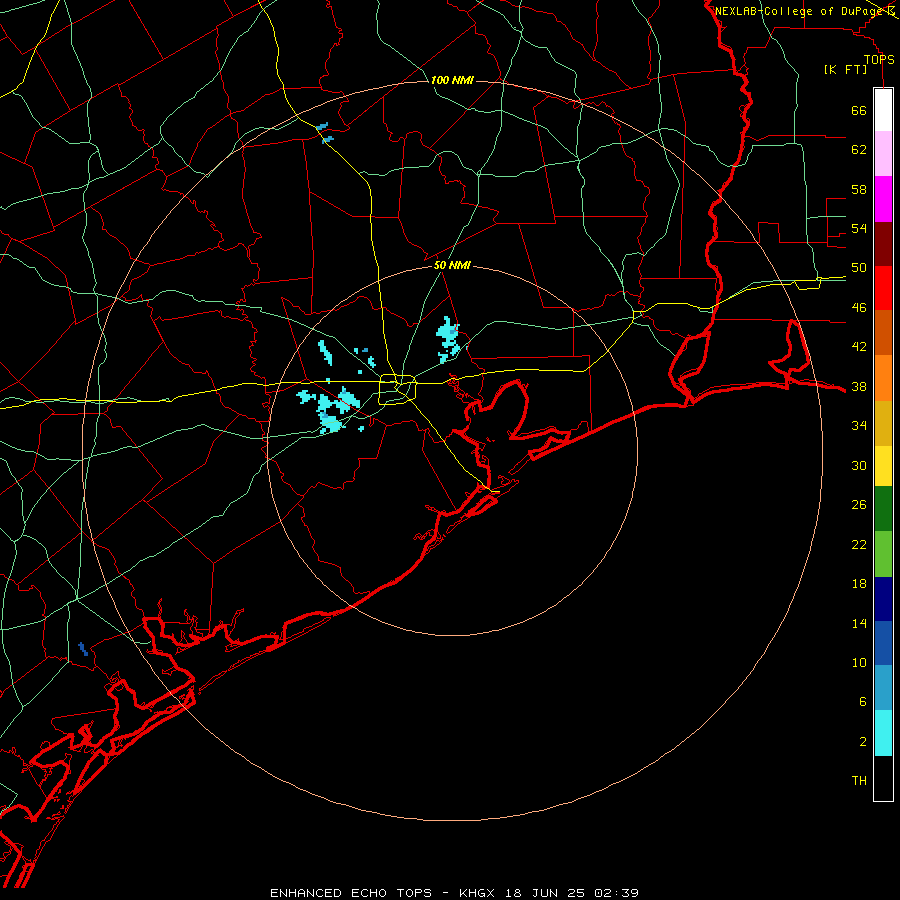Viewport: 900px width, 900px height.
Task: Click the legend value "62"
Action: (859, 150)
